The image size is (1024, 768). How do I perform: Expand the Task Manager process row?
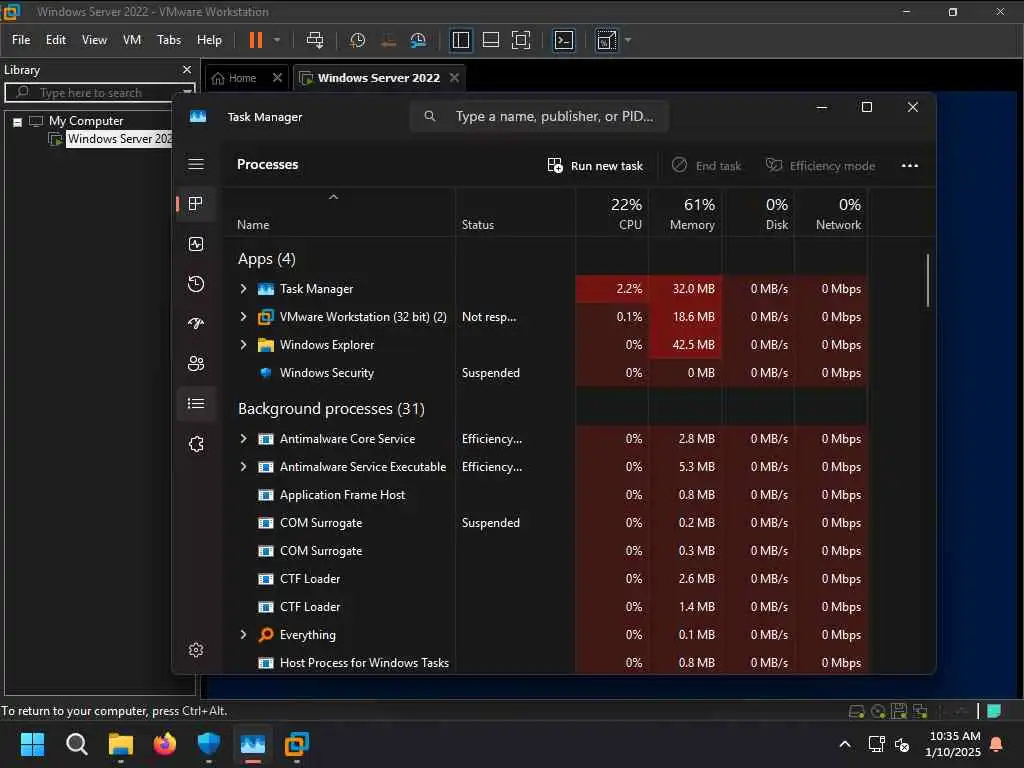pos(244,289)
